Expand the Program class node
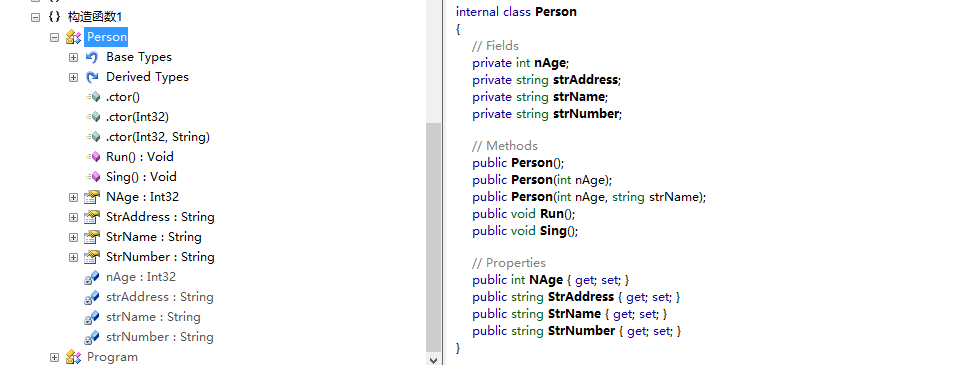 point(54,358)
